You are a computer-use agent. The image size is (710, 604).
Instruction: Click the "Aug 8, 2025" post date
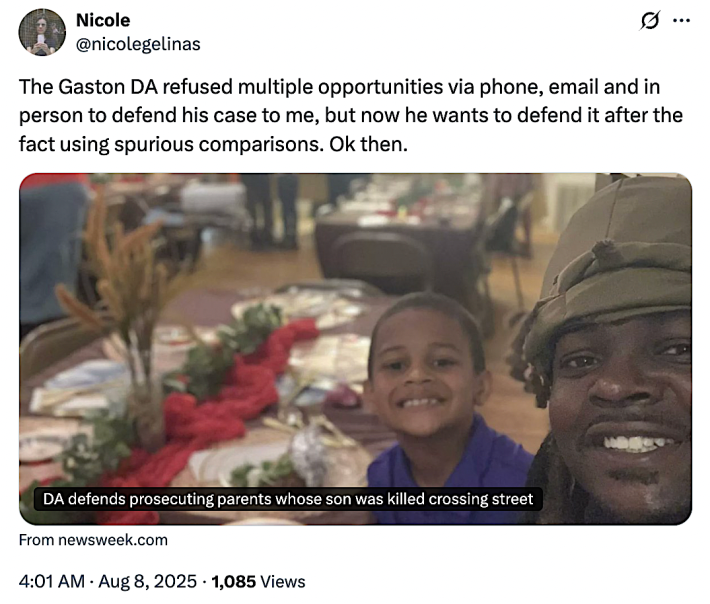coord(157,581)
